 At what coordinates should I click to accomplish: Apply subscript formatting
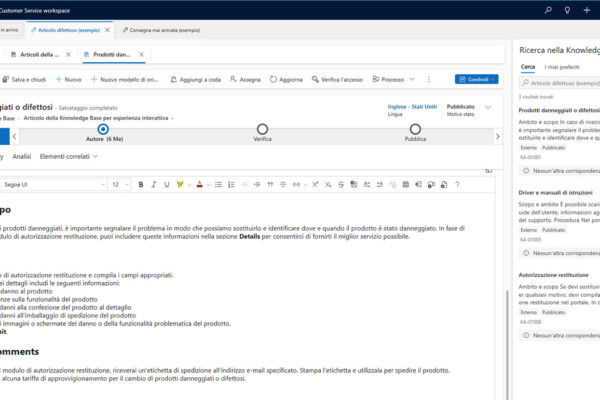point(328,184)
